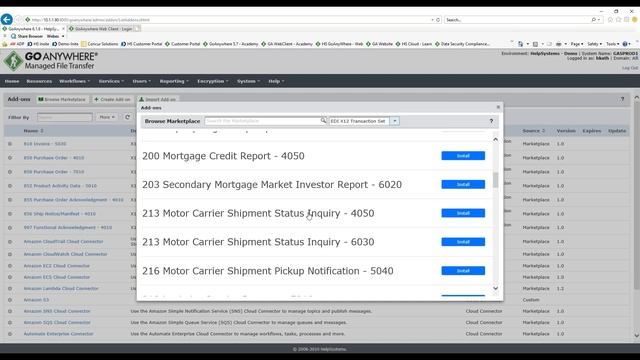
Task: Click the Expires column header
Action: click(x=591, y=131)
